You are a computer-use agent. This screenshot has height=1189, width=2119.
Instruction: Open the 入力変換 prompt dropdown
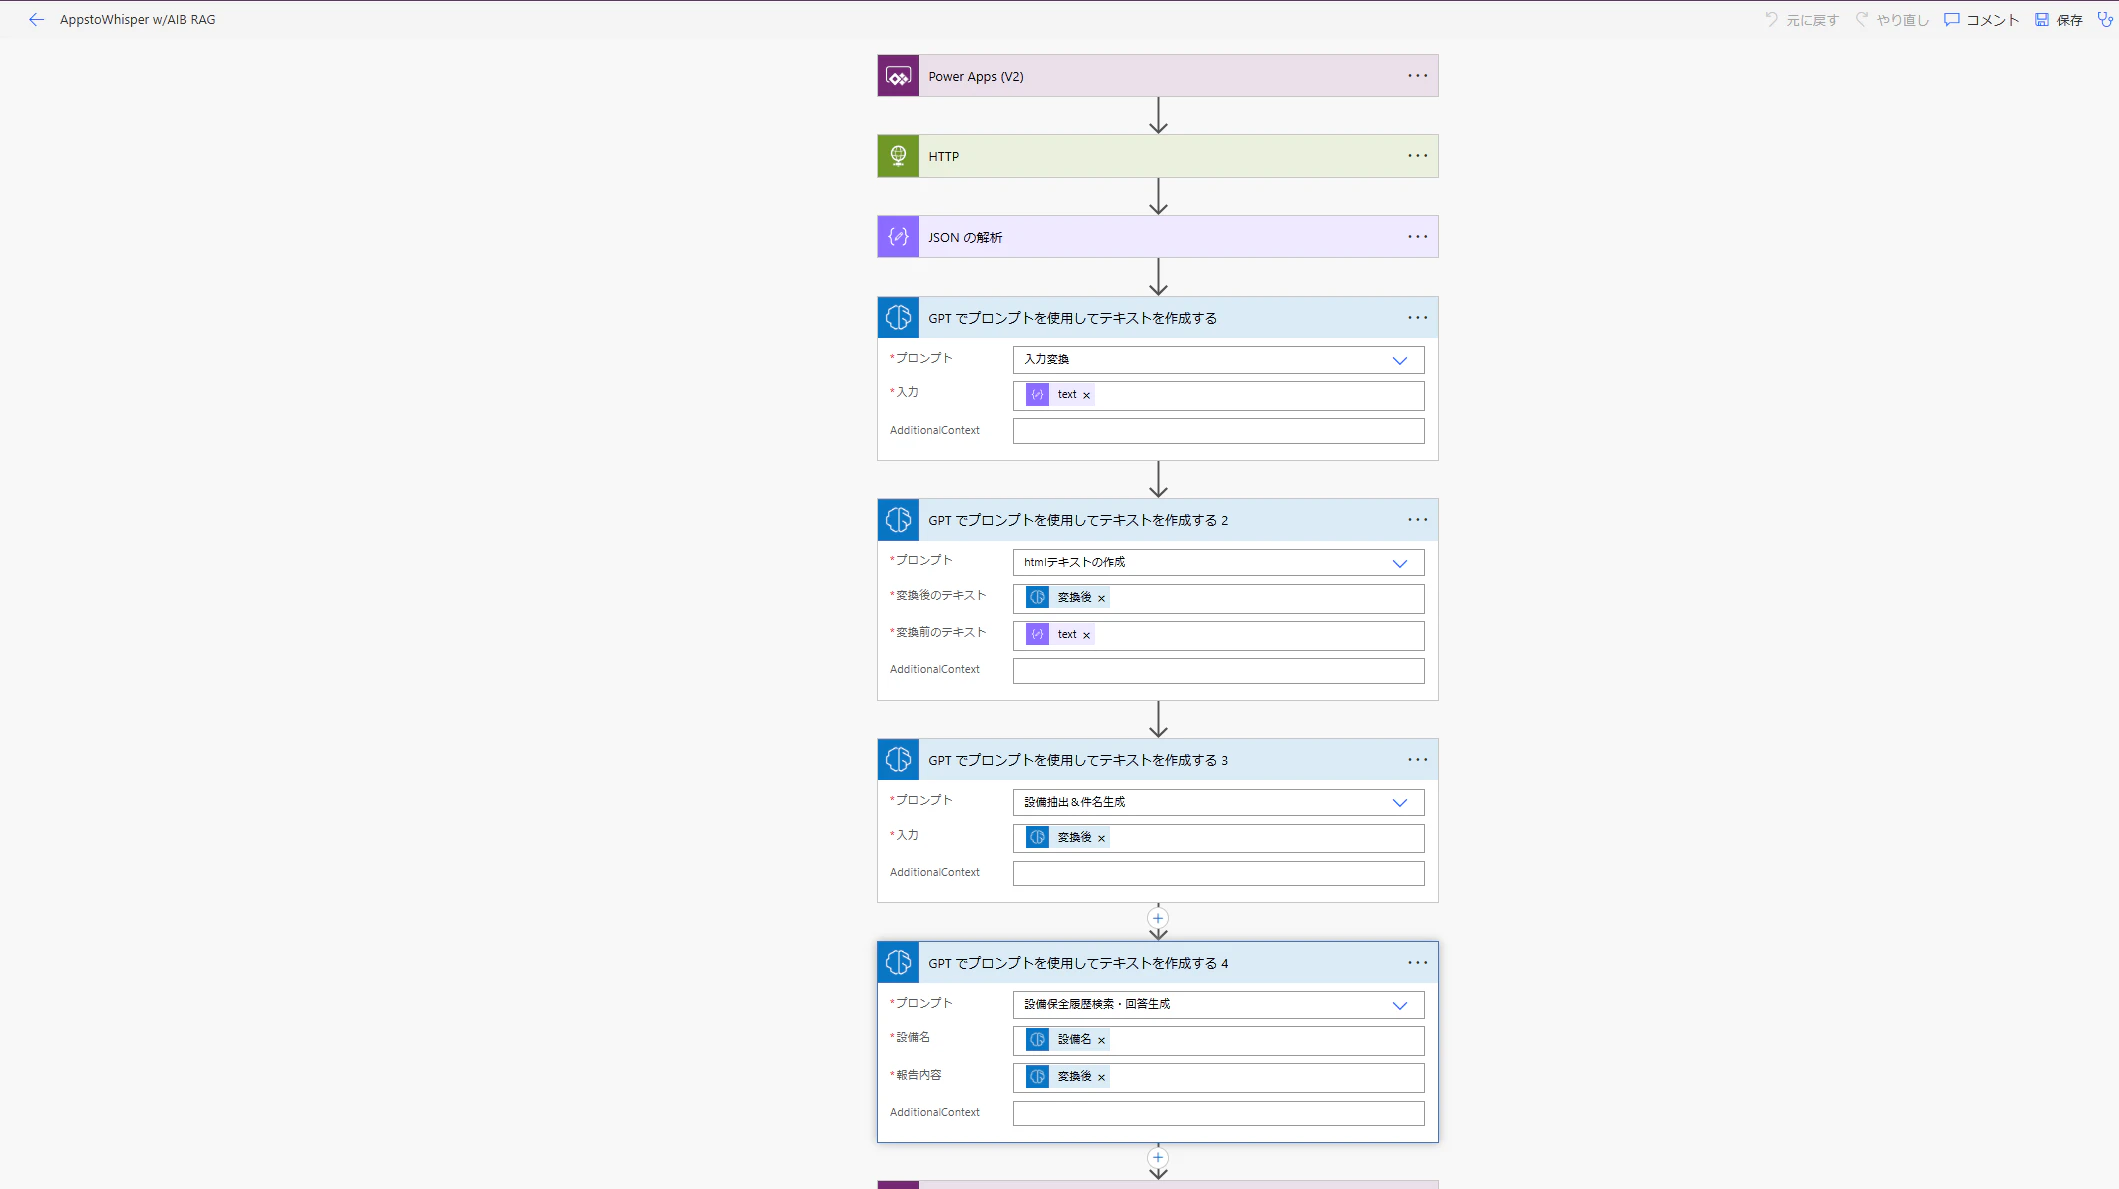coord(1218,360)
